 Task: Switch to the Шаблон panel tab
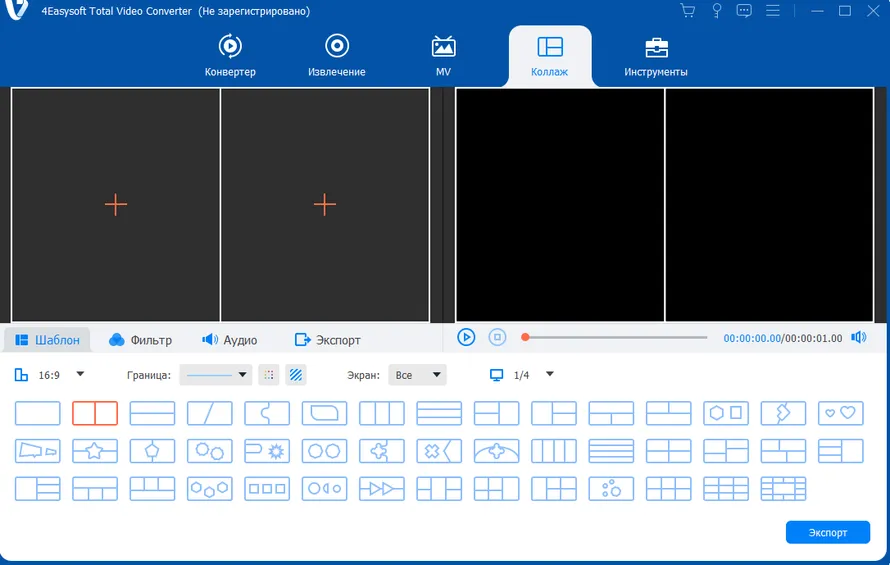[x=47, y=340]
